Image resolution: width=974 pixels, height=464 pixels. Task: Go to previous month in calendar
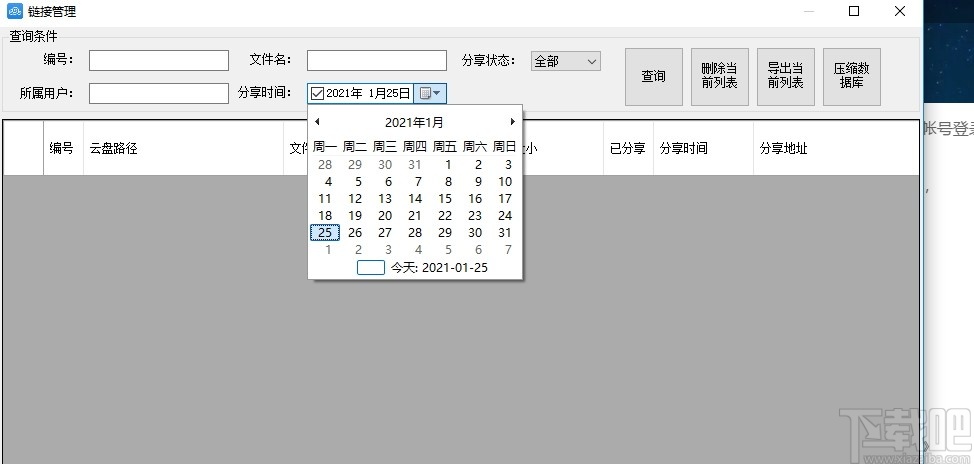point(317,122)
